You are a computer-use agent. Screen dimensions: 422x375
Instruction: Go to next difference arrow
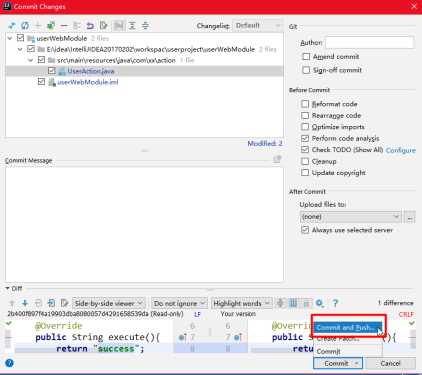25,303
